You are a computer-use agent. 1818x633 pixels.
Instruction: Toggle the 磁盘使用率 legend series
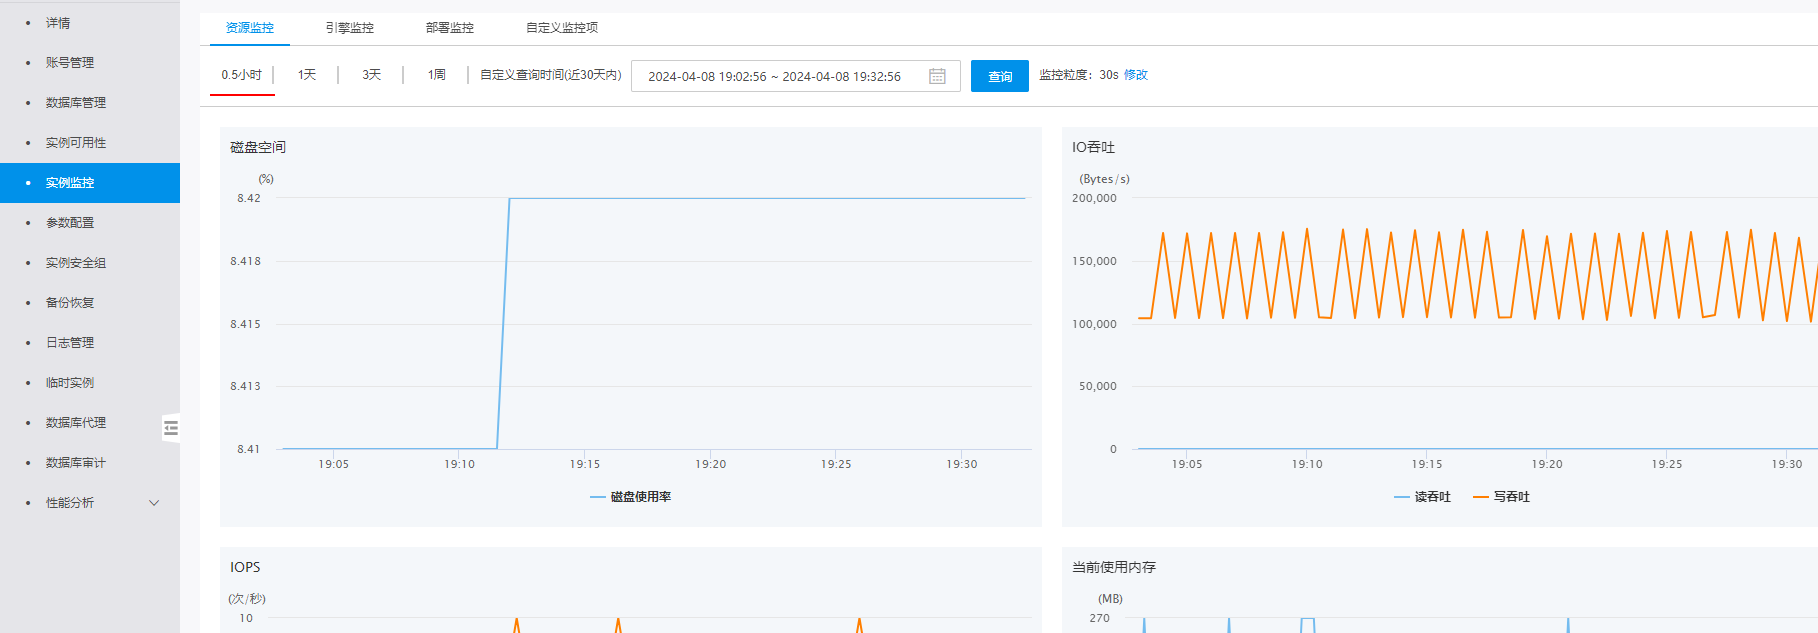(x=631, y=497)
